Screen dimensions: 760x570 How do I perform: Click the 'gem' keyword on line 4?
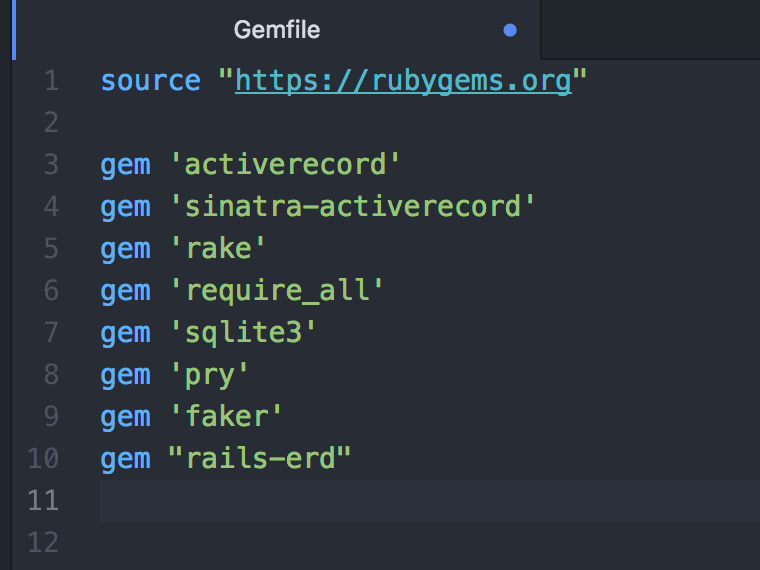coord(126,209)
